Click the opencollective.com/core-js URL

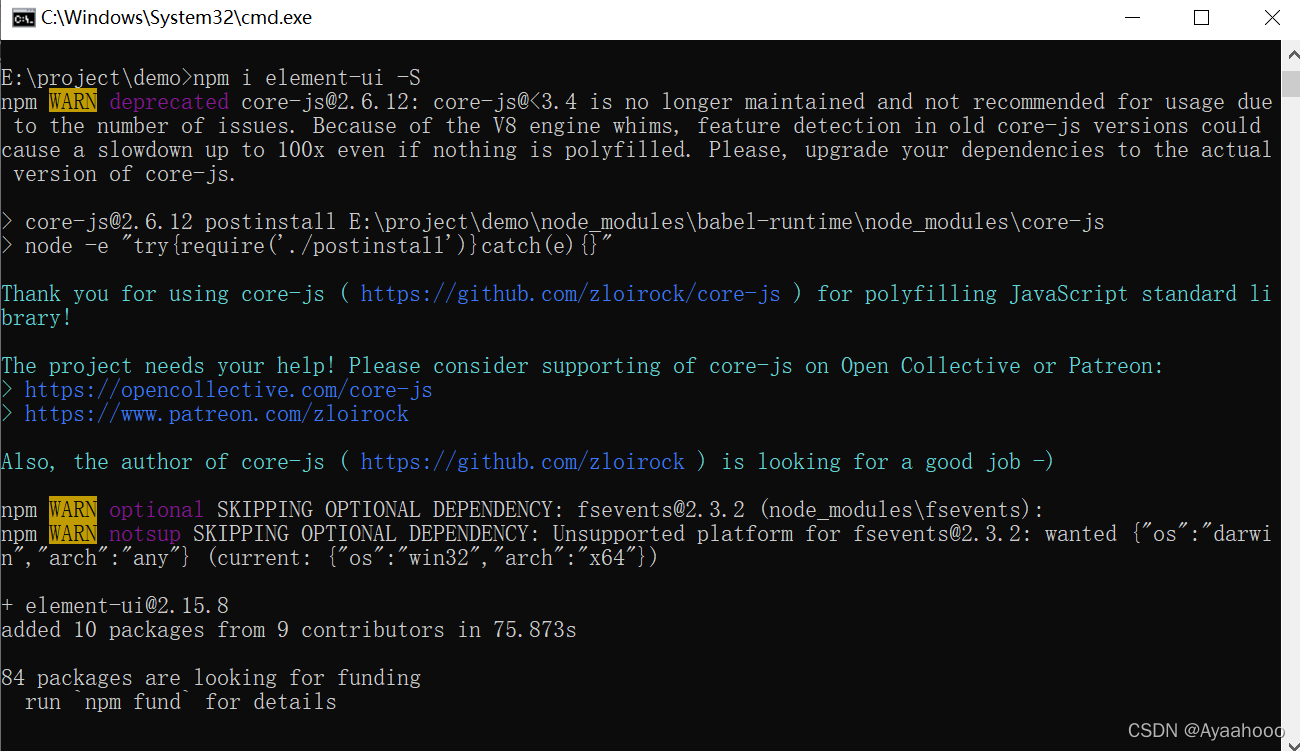[229, 390]
